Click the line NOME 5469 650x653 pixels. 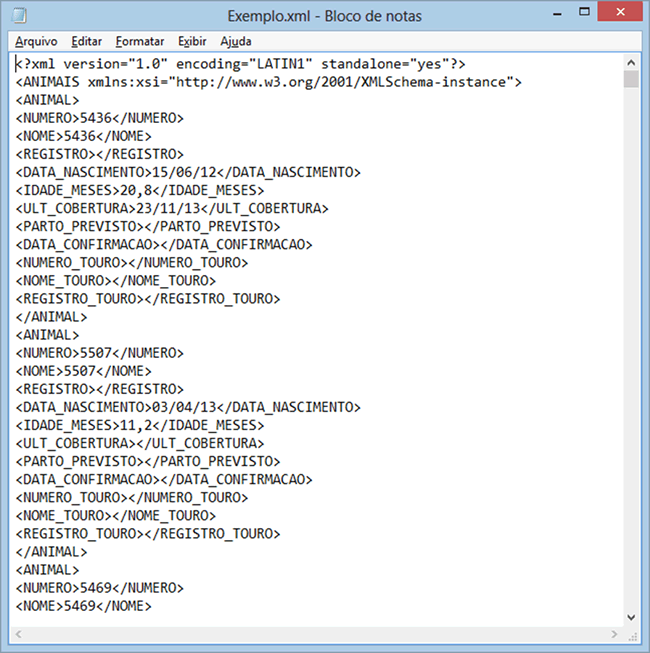[84, 606]
